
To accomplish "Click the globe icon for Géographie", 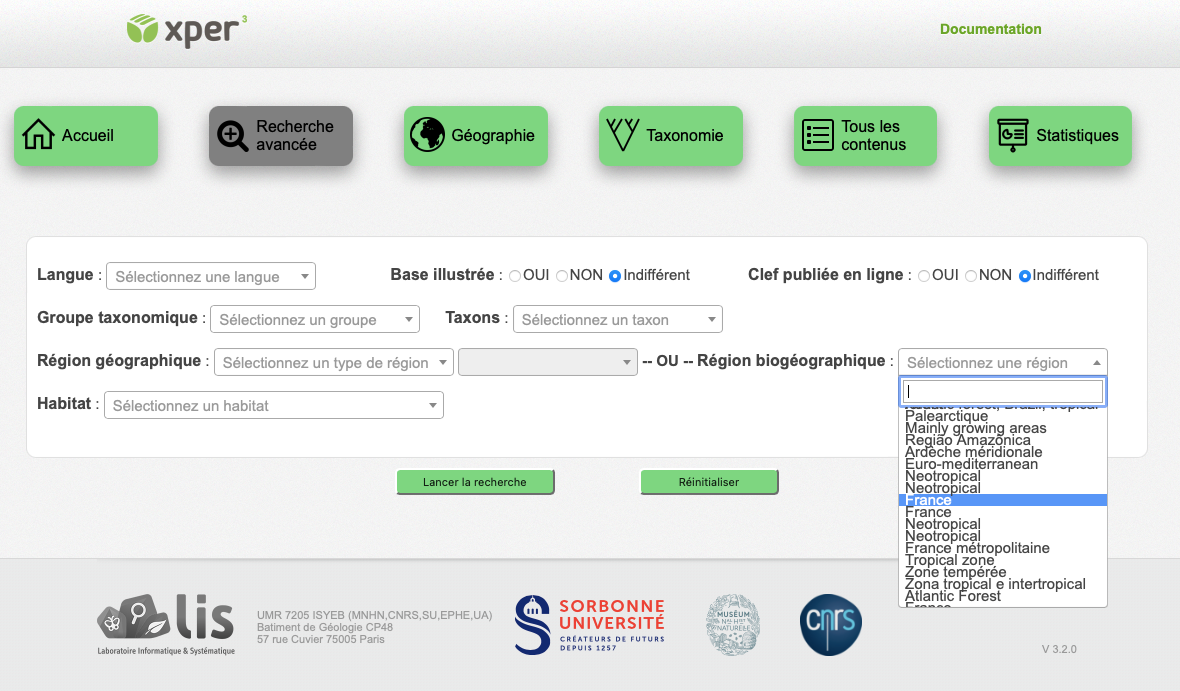I will click(x=427, y=135).
